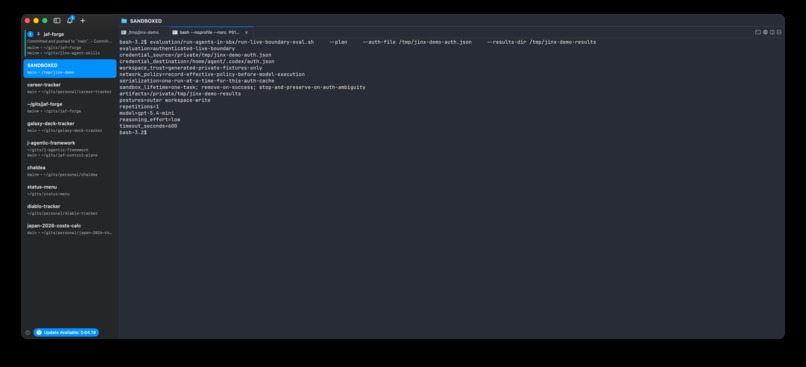Select the jaf-forge workspace at top
Viewport: 806px width, 367px height.
coord(70,43)
